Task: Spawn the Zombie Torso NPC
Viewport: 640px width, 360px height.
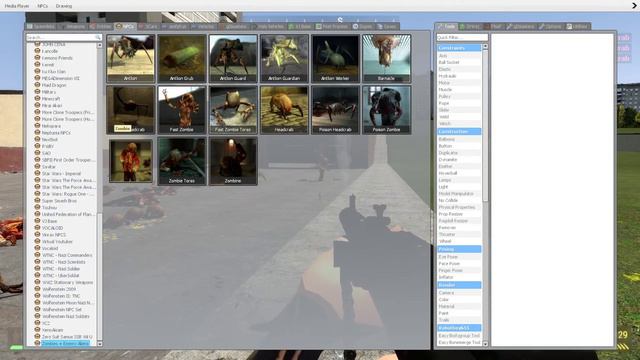Action: pos(182,161)
